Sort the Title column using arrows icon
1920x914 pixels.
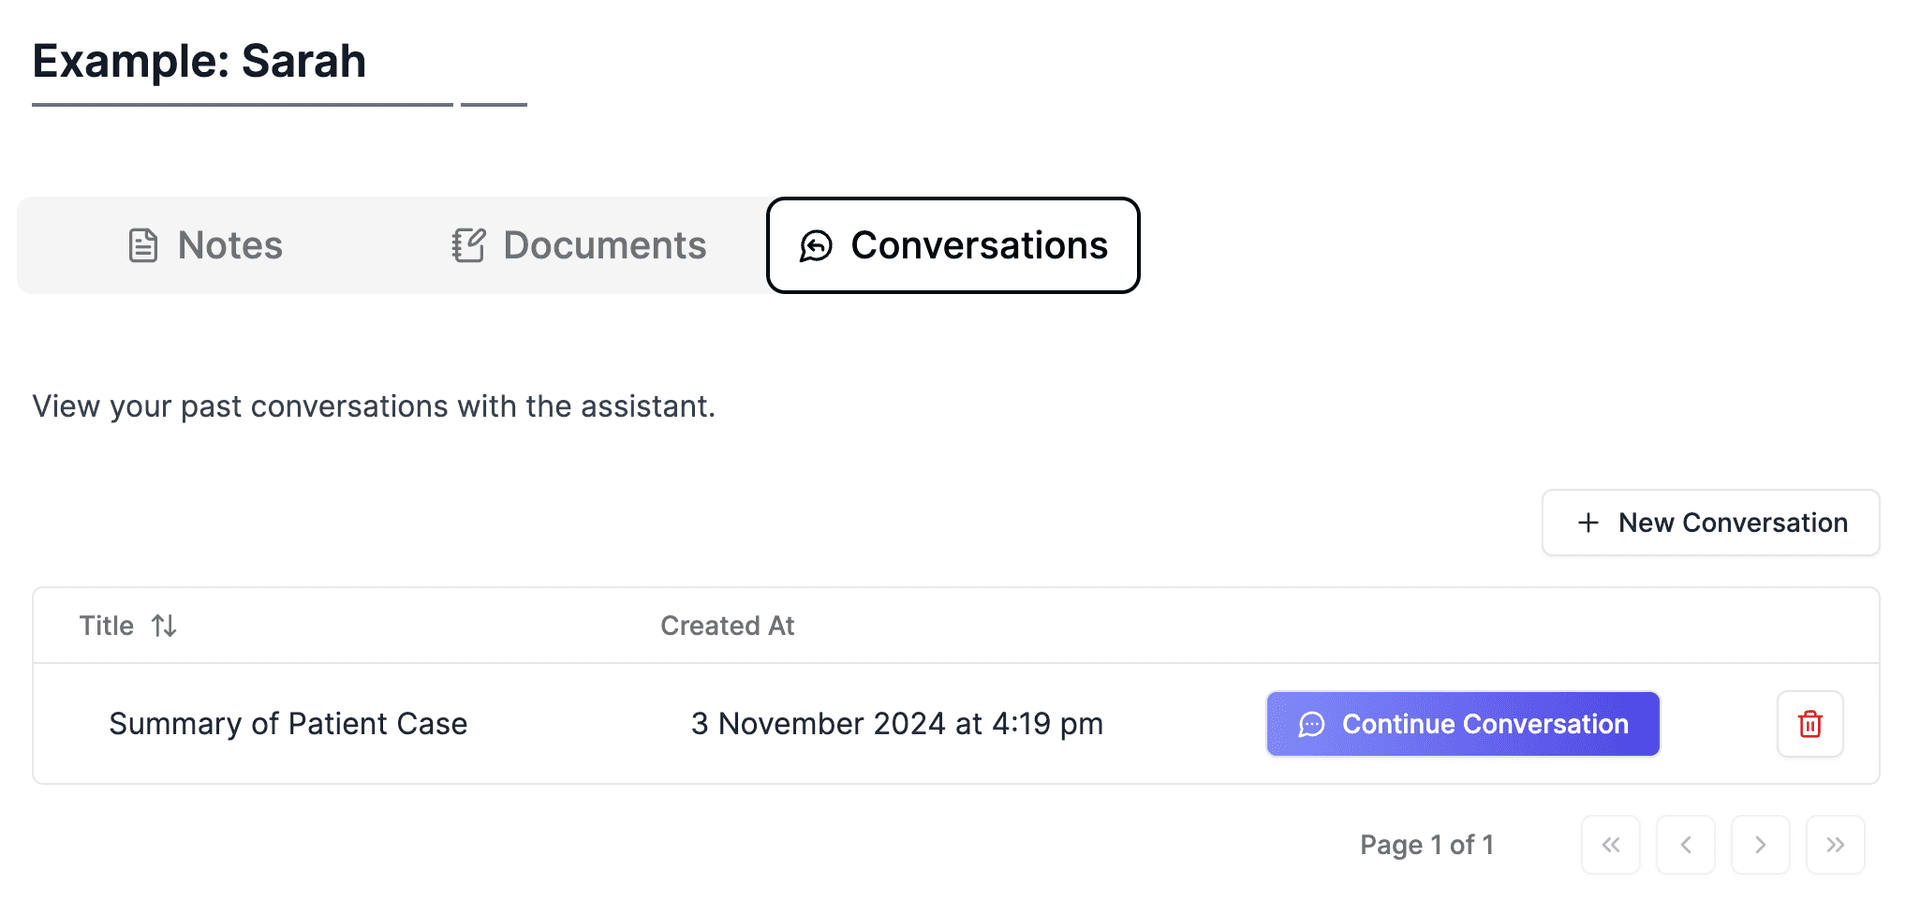coord(164,625)
